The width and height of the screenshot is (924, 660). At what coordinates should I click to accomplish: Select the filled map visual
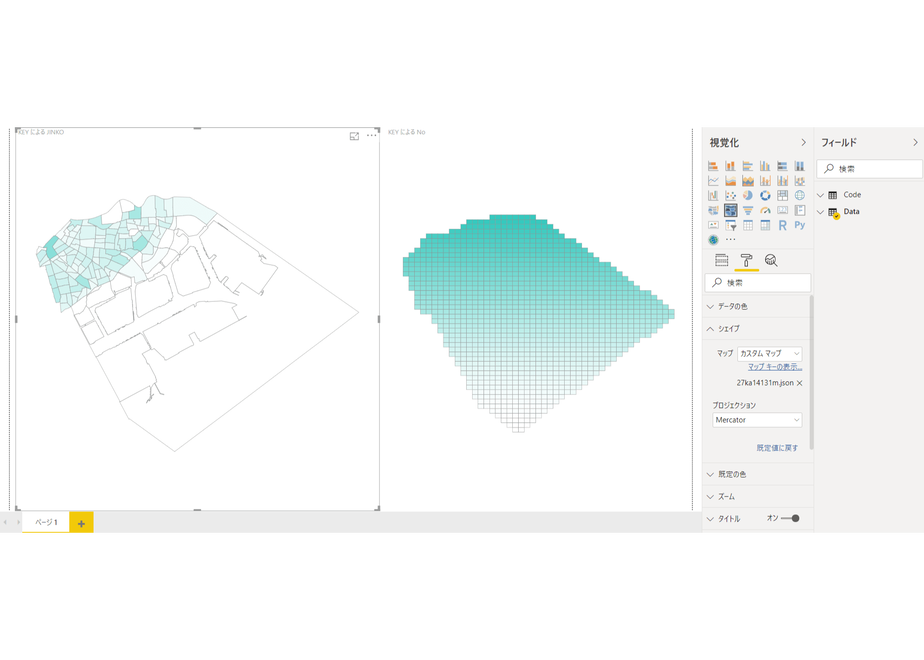pos(713,210)
